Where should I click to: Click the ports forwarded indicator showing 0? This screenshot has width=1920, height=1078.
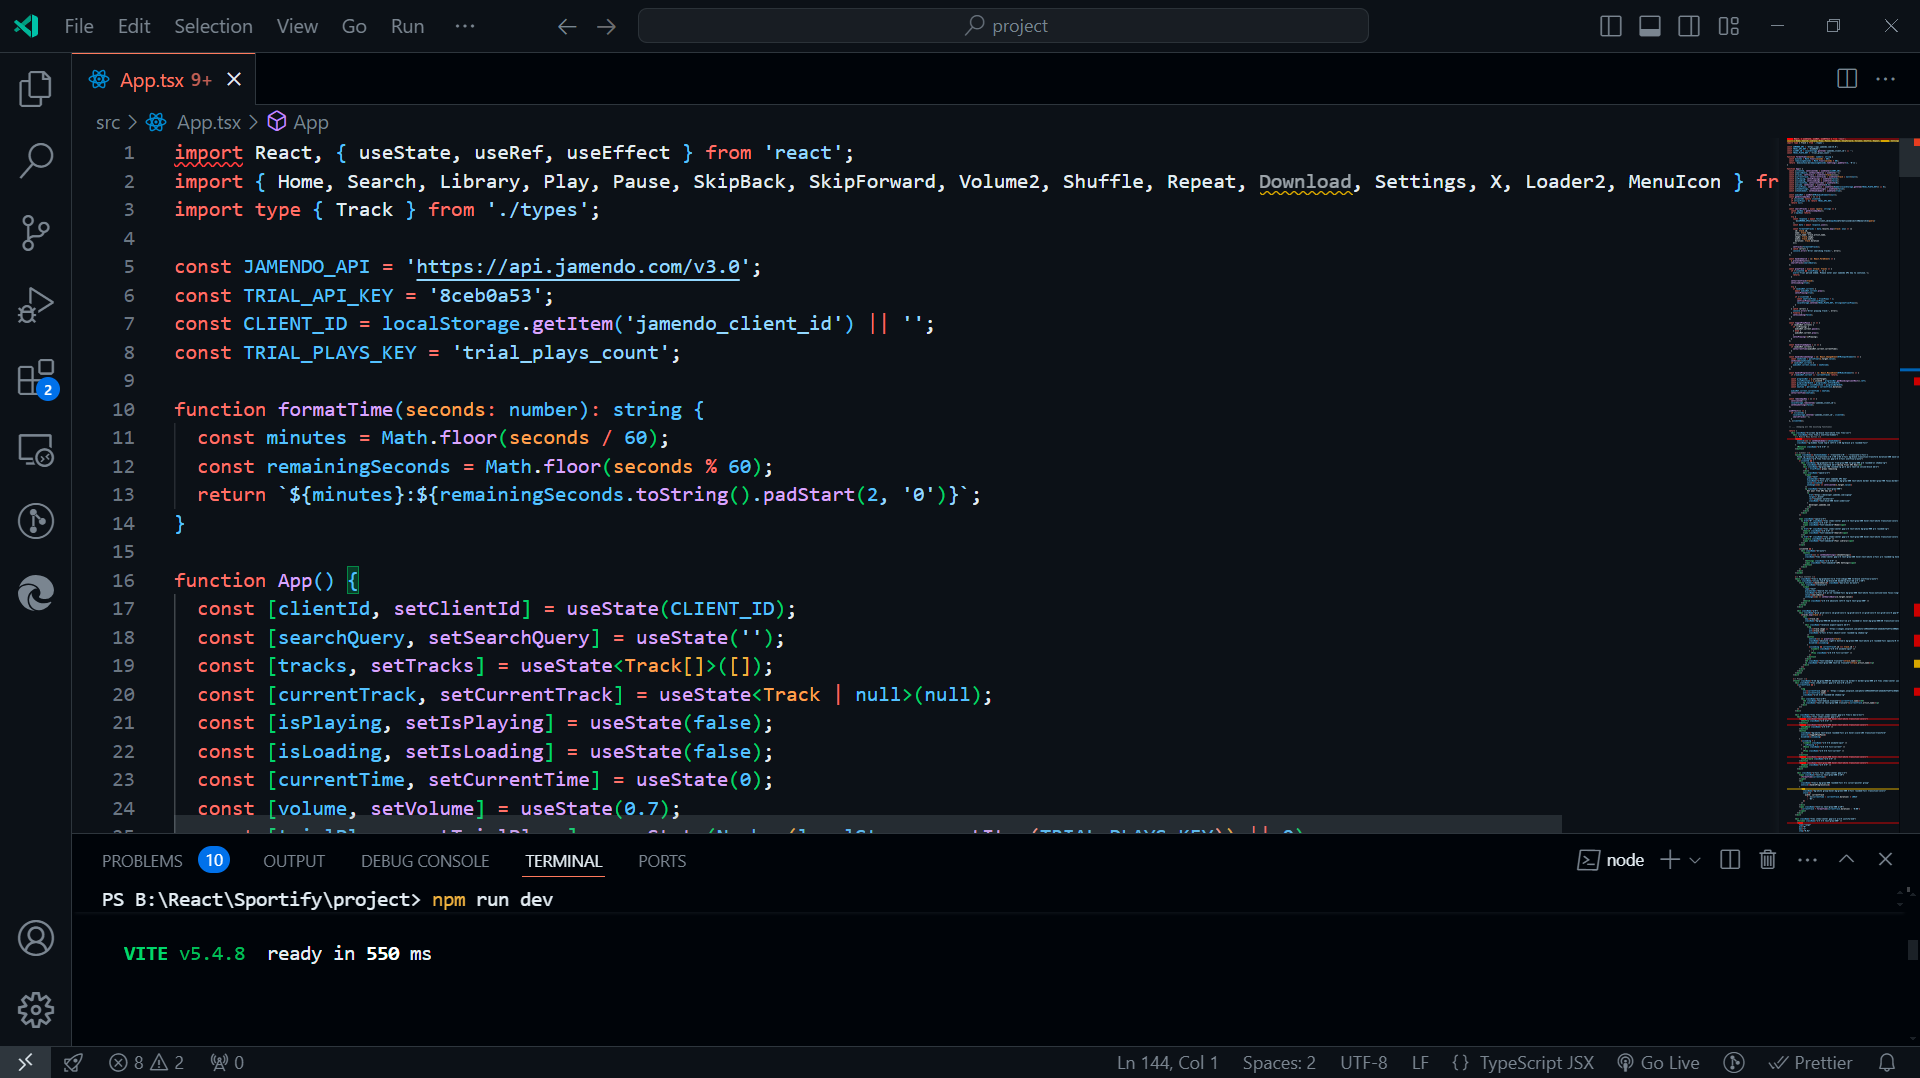point(227,1062)
